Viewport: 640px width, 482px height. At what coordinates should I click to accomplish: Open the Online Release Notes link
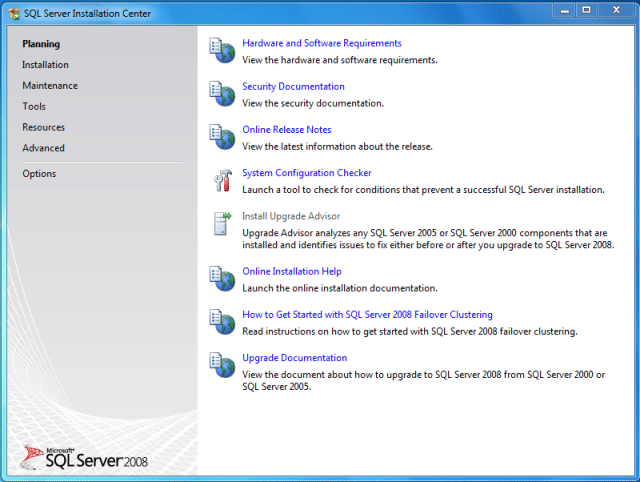pyautogui.click(x=287, y=130)
